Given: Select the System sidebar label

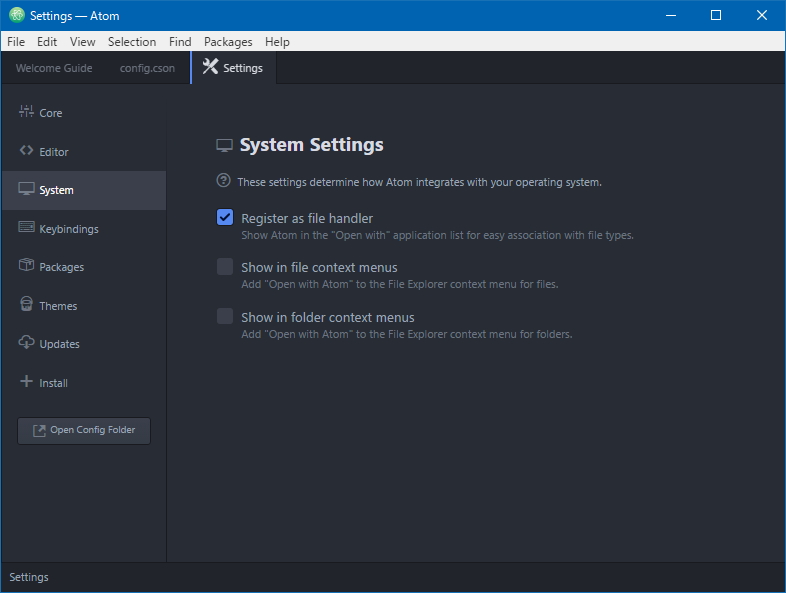Looking at the screenshot, I should 56,190.
